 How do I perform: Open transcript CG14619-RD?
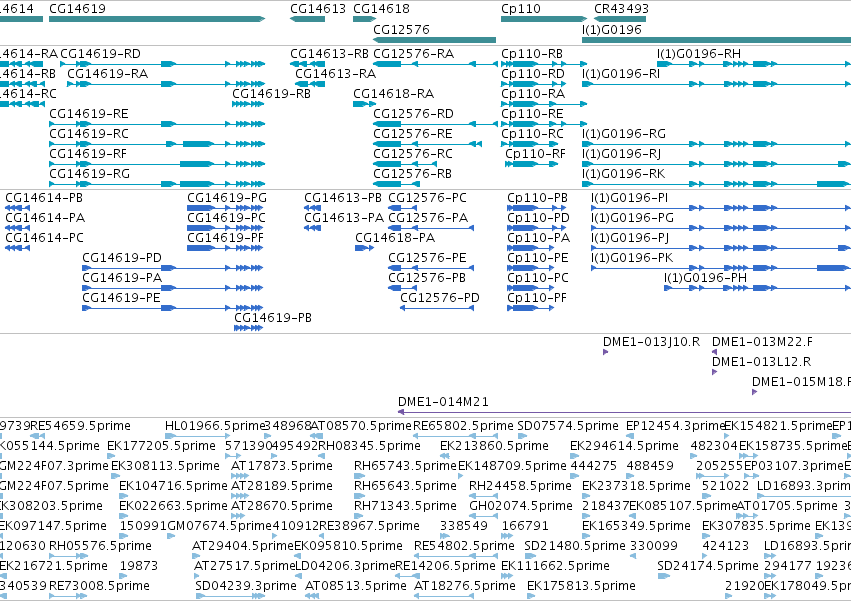click(163, 64)
